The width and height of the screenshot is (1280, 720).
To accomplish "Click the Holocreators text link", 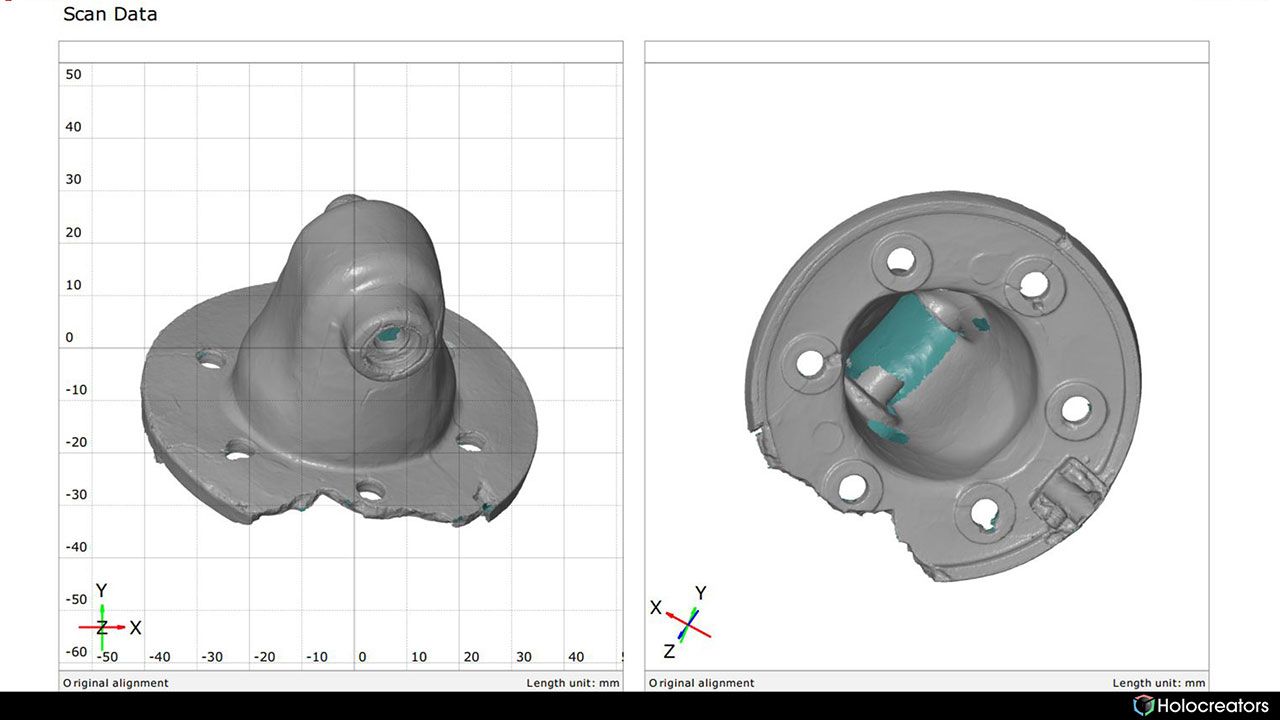I will tap(1210, 705).
